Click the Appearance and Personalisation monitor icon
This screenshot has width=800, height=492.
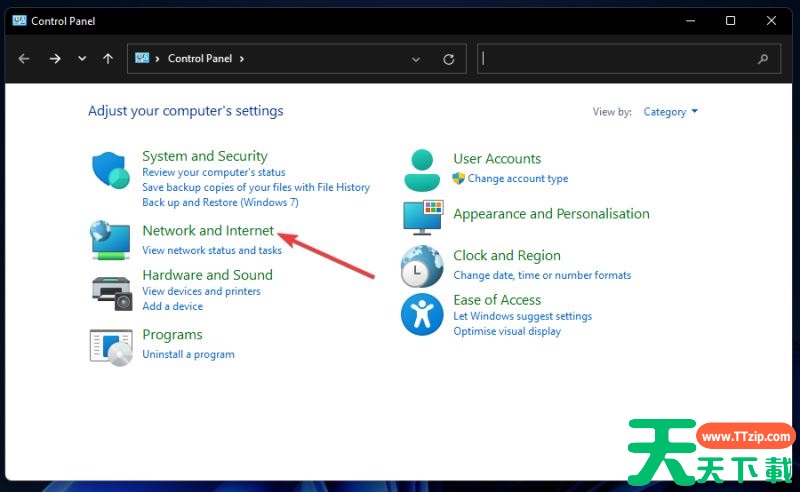(421, 216)
